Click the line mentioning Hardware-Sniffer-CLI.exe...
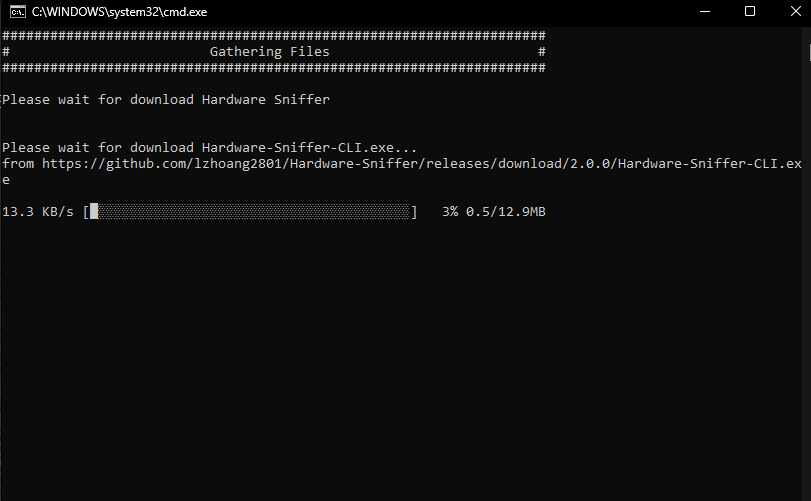 [209, 147]
